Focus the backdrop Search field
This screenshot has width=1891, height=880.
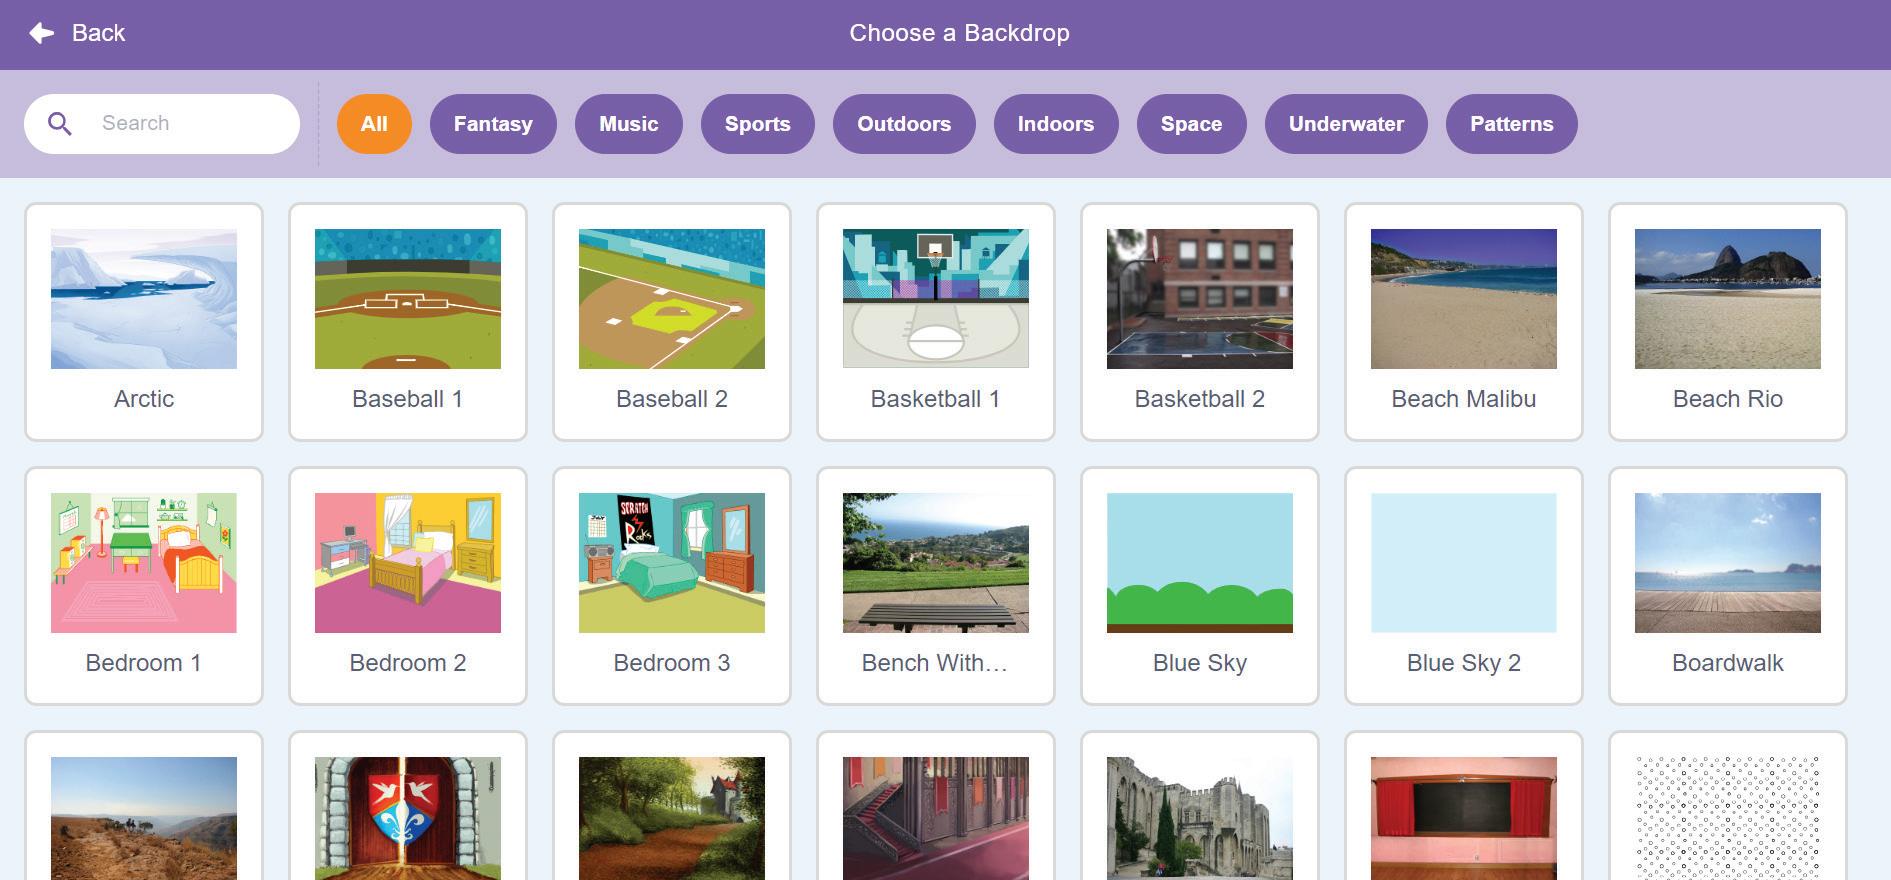pos(162,124)
